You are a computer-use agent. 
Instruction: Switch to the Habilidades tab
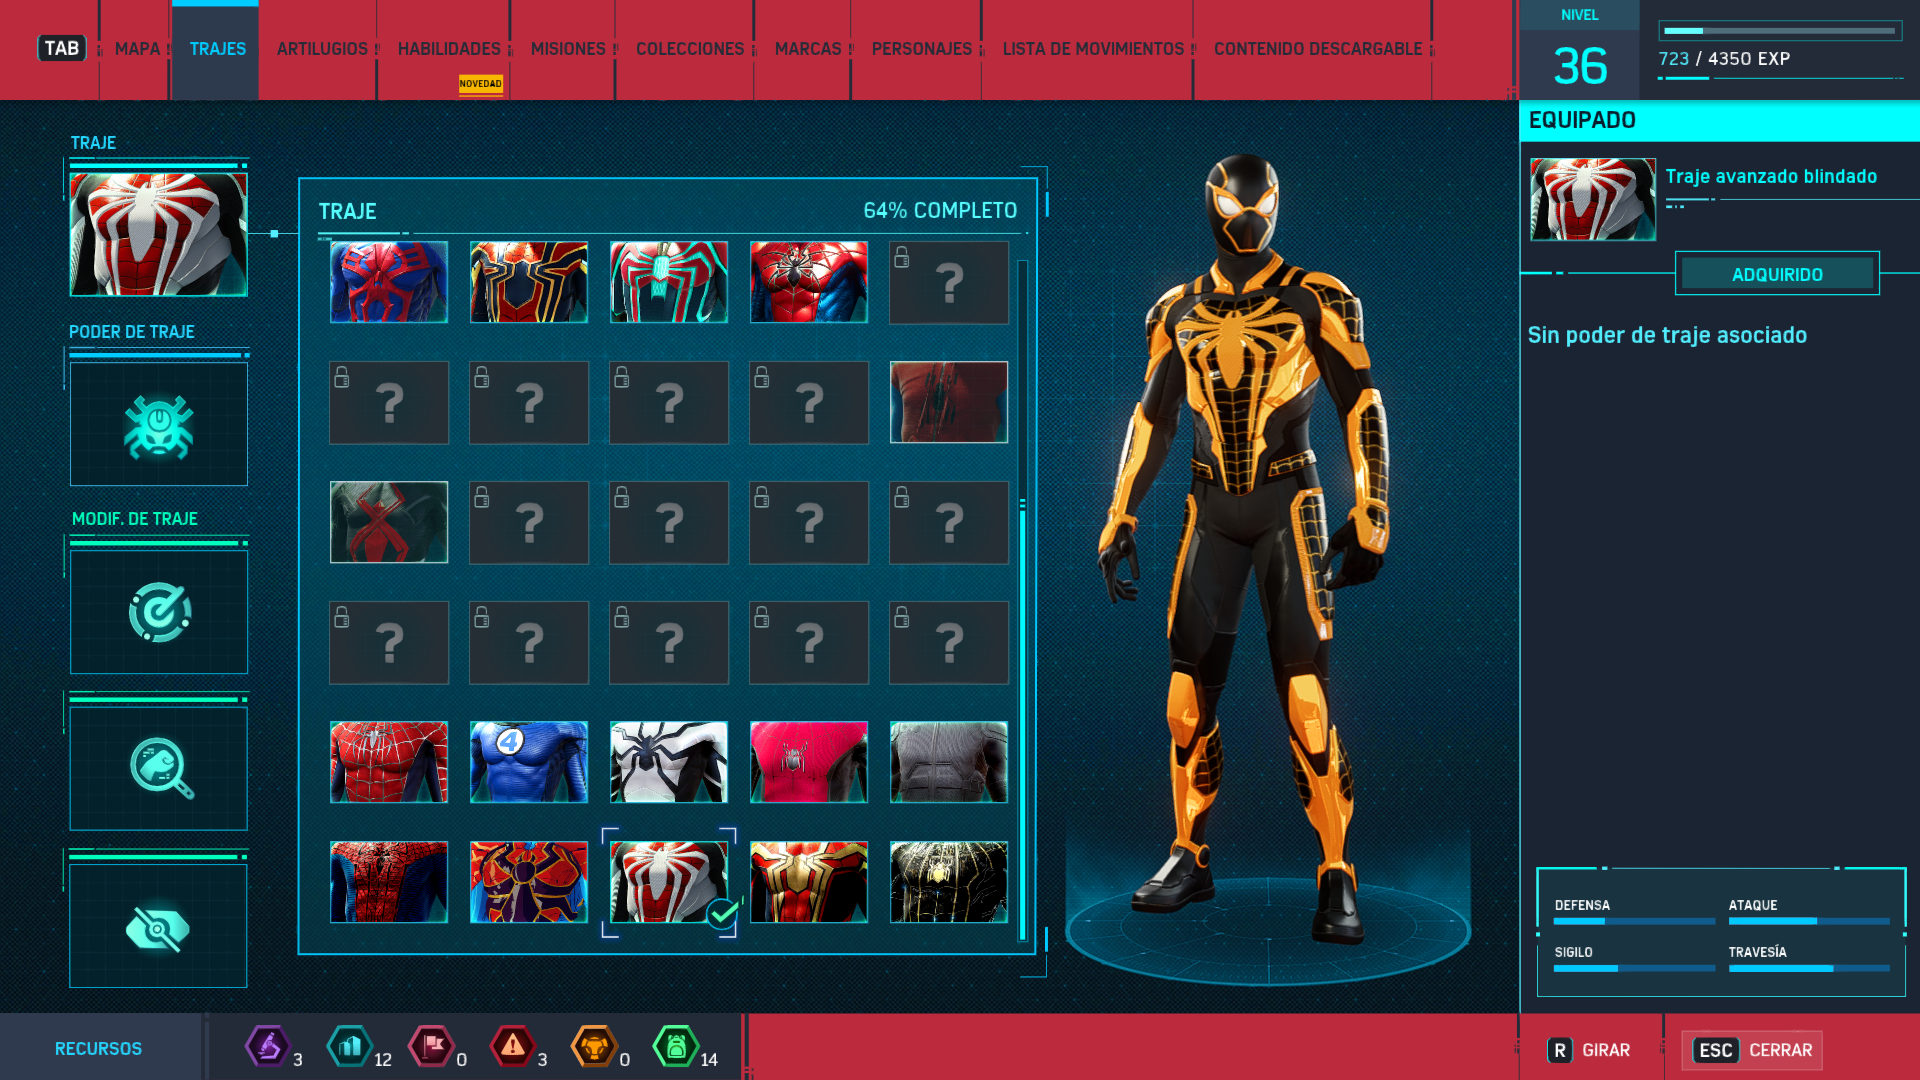pos(449,49)
